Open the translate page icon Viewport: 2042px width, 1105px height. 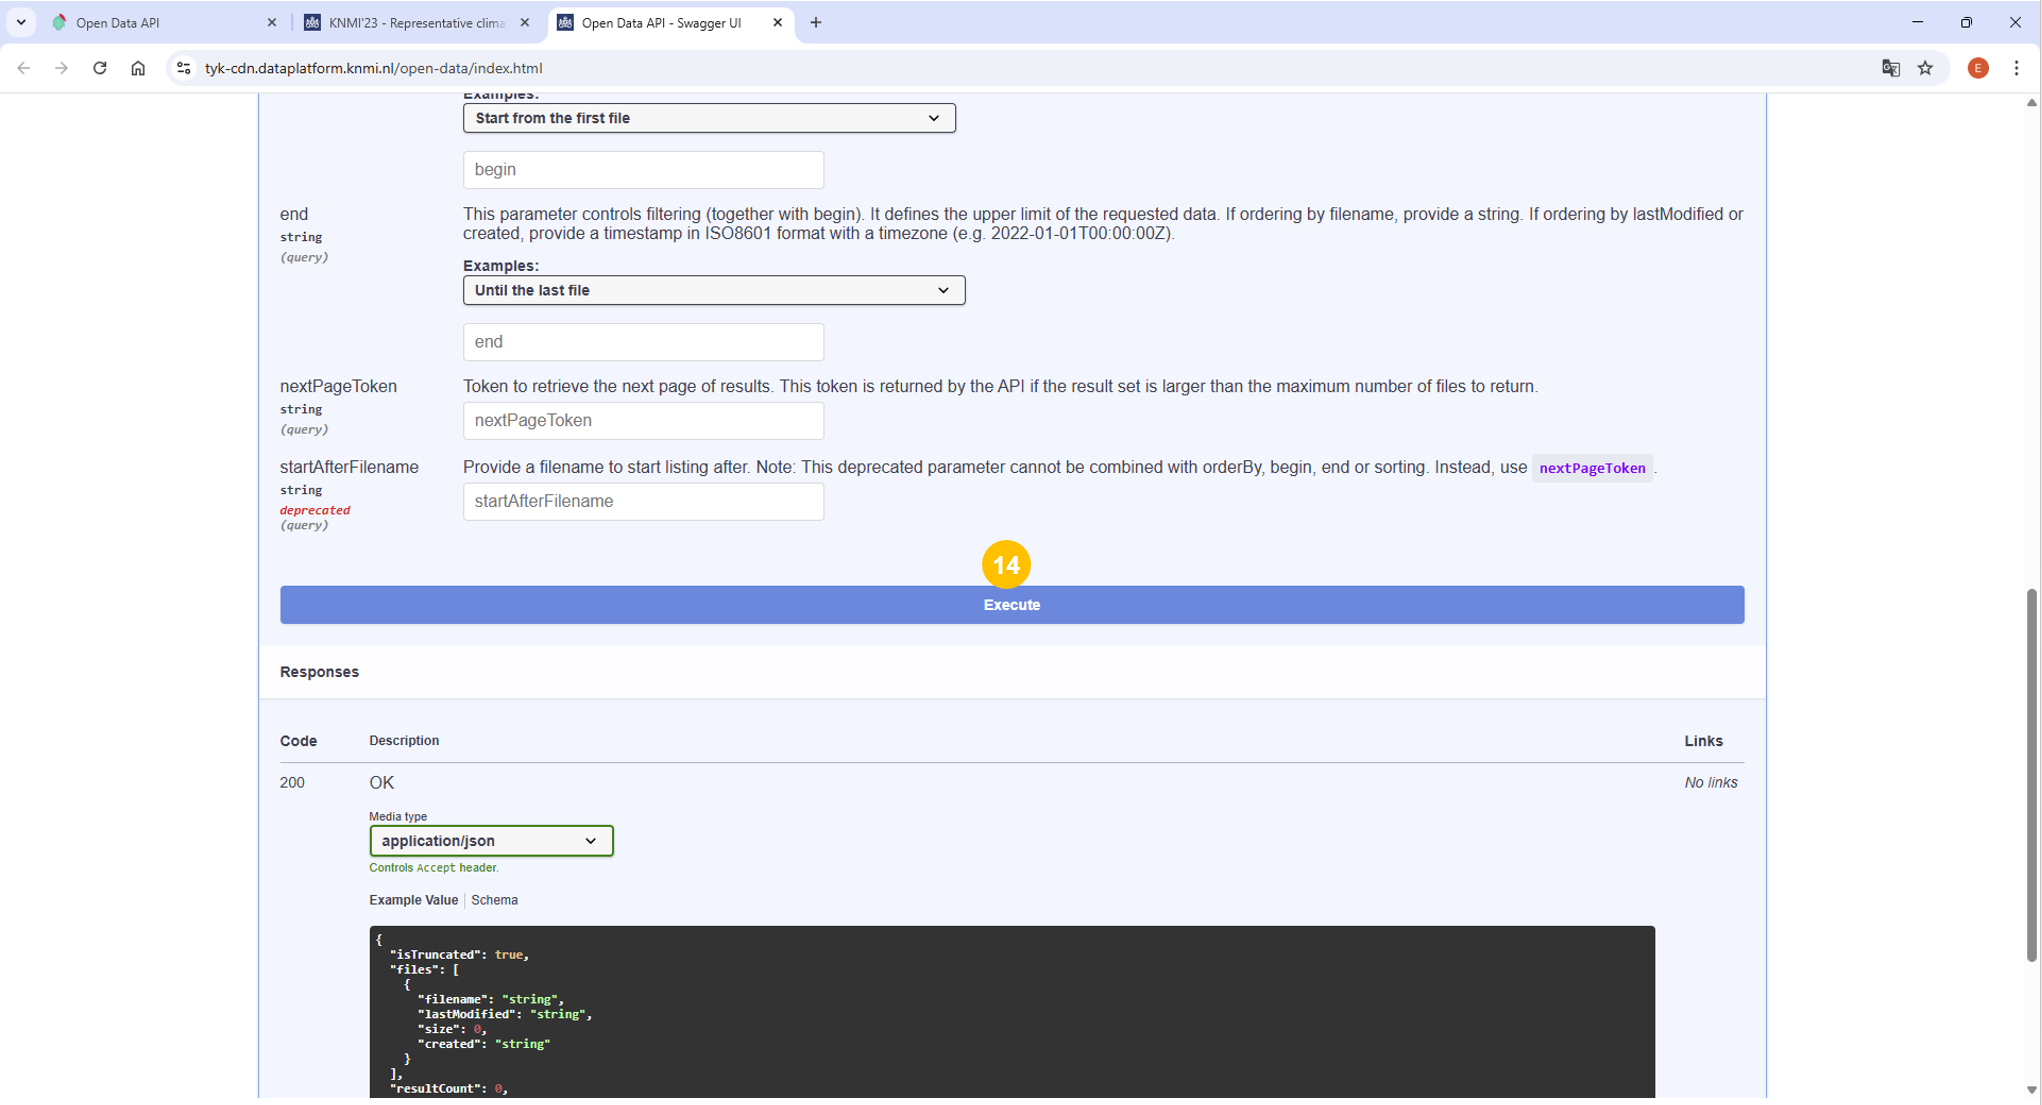coord(1890,68)
